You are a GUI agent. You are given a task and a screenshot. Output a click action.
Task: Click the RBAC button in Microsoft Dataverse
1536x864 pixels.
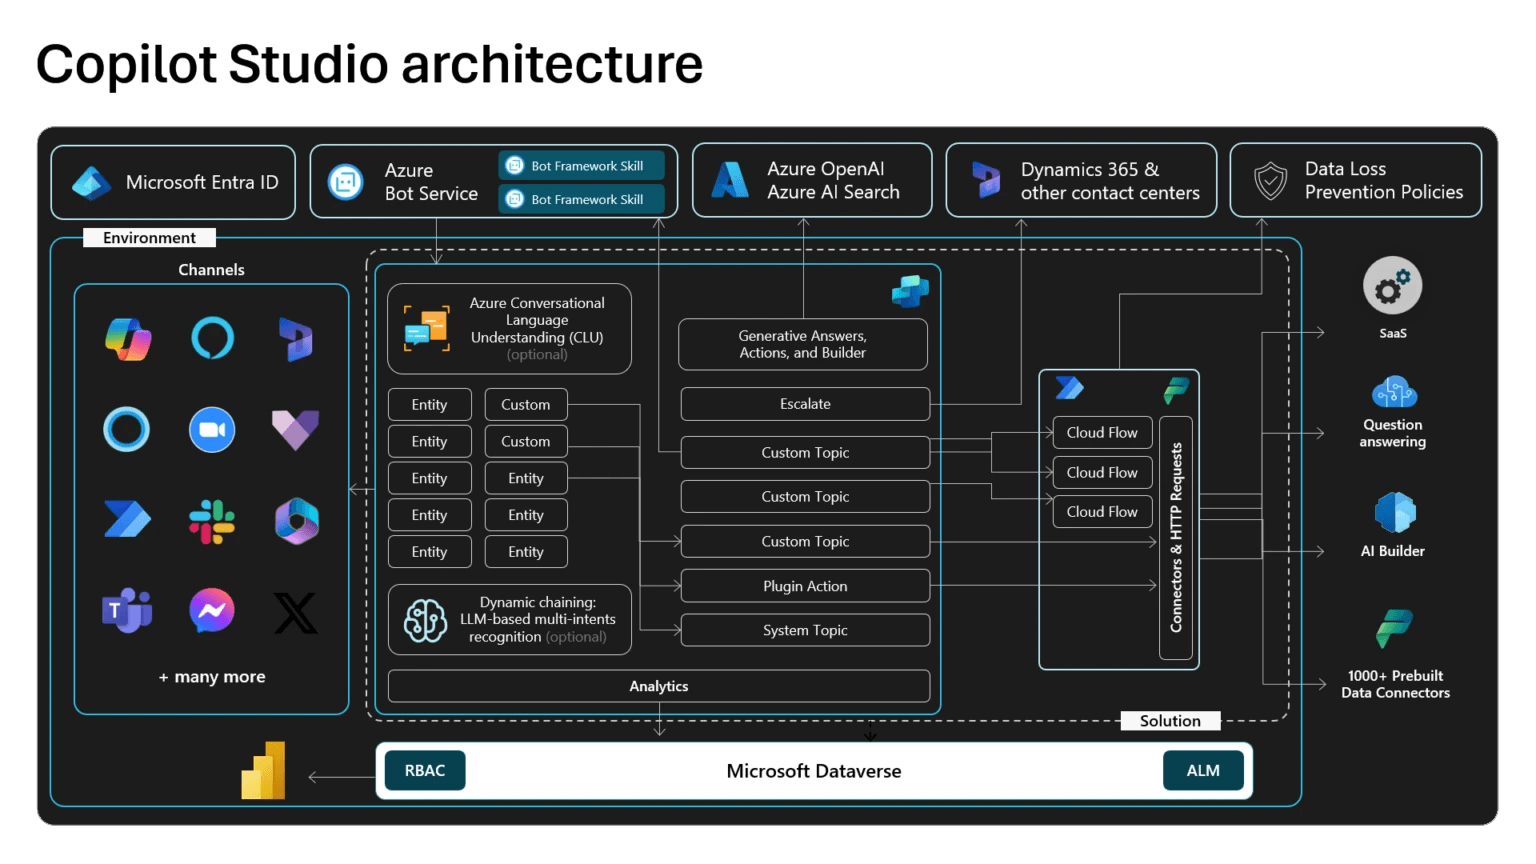click(x=425, y=771)
